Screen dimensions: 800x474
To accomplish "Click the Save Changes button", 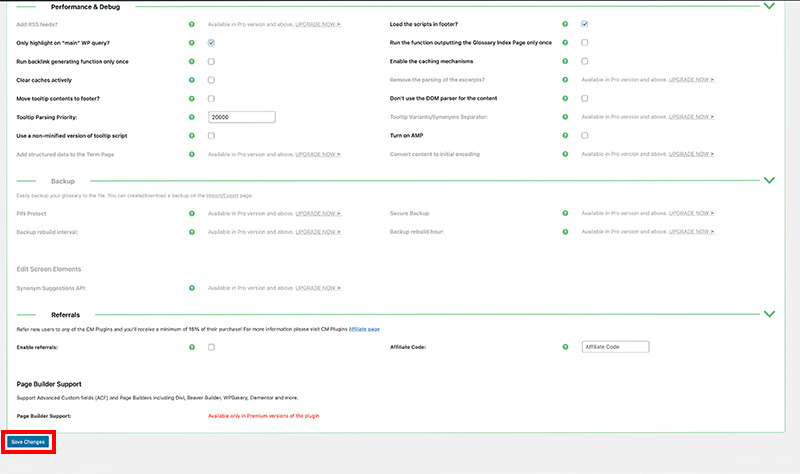I will (x=27, y=441).
